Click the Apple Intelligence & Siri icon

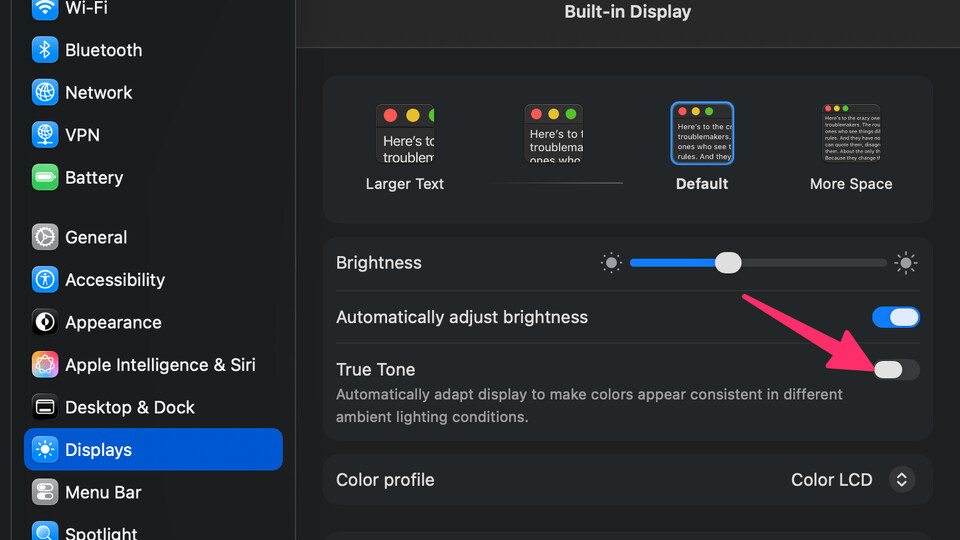(45, 365)
